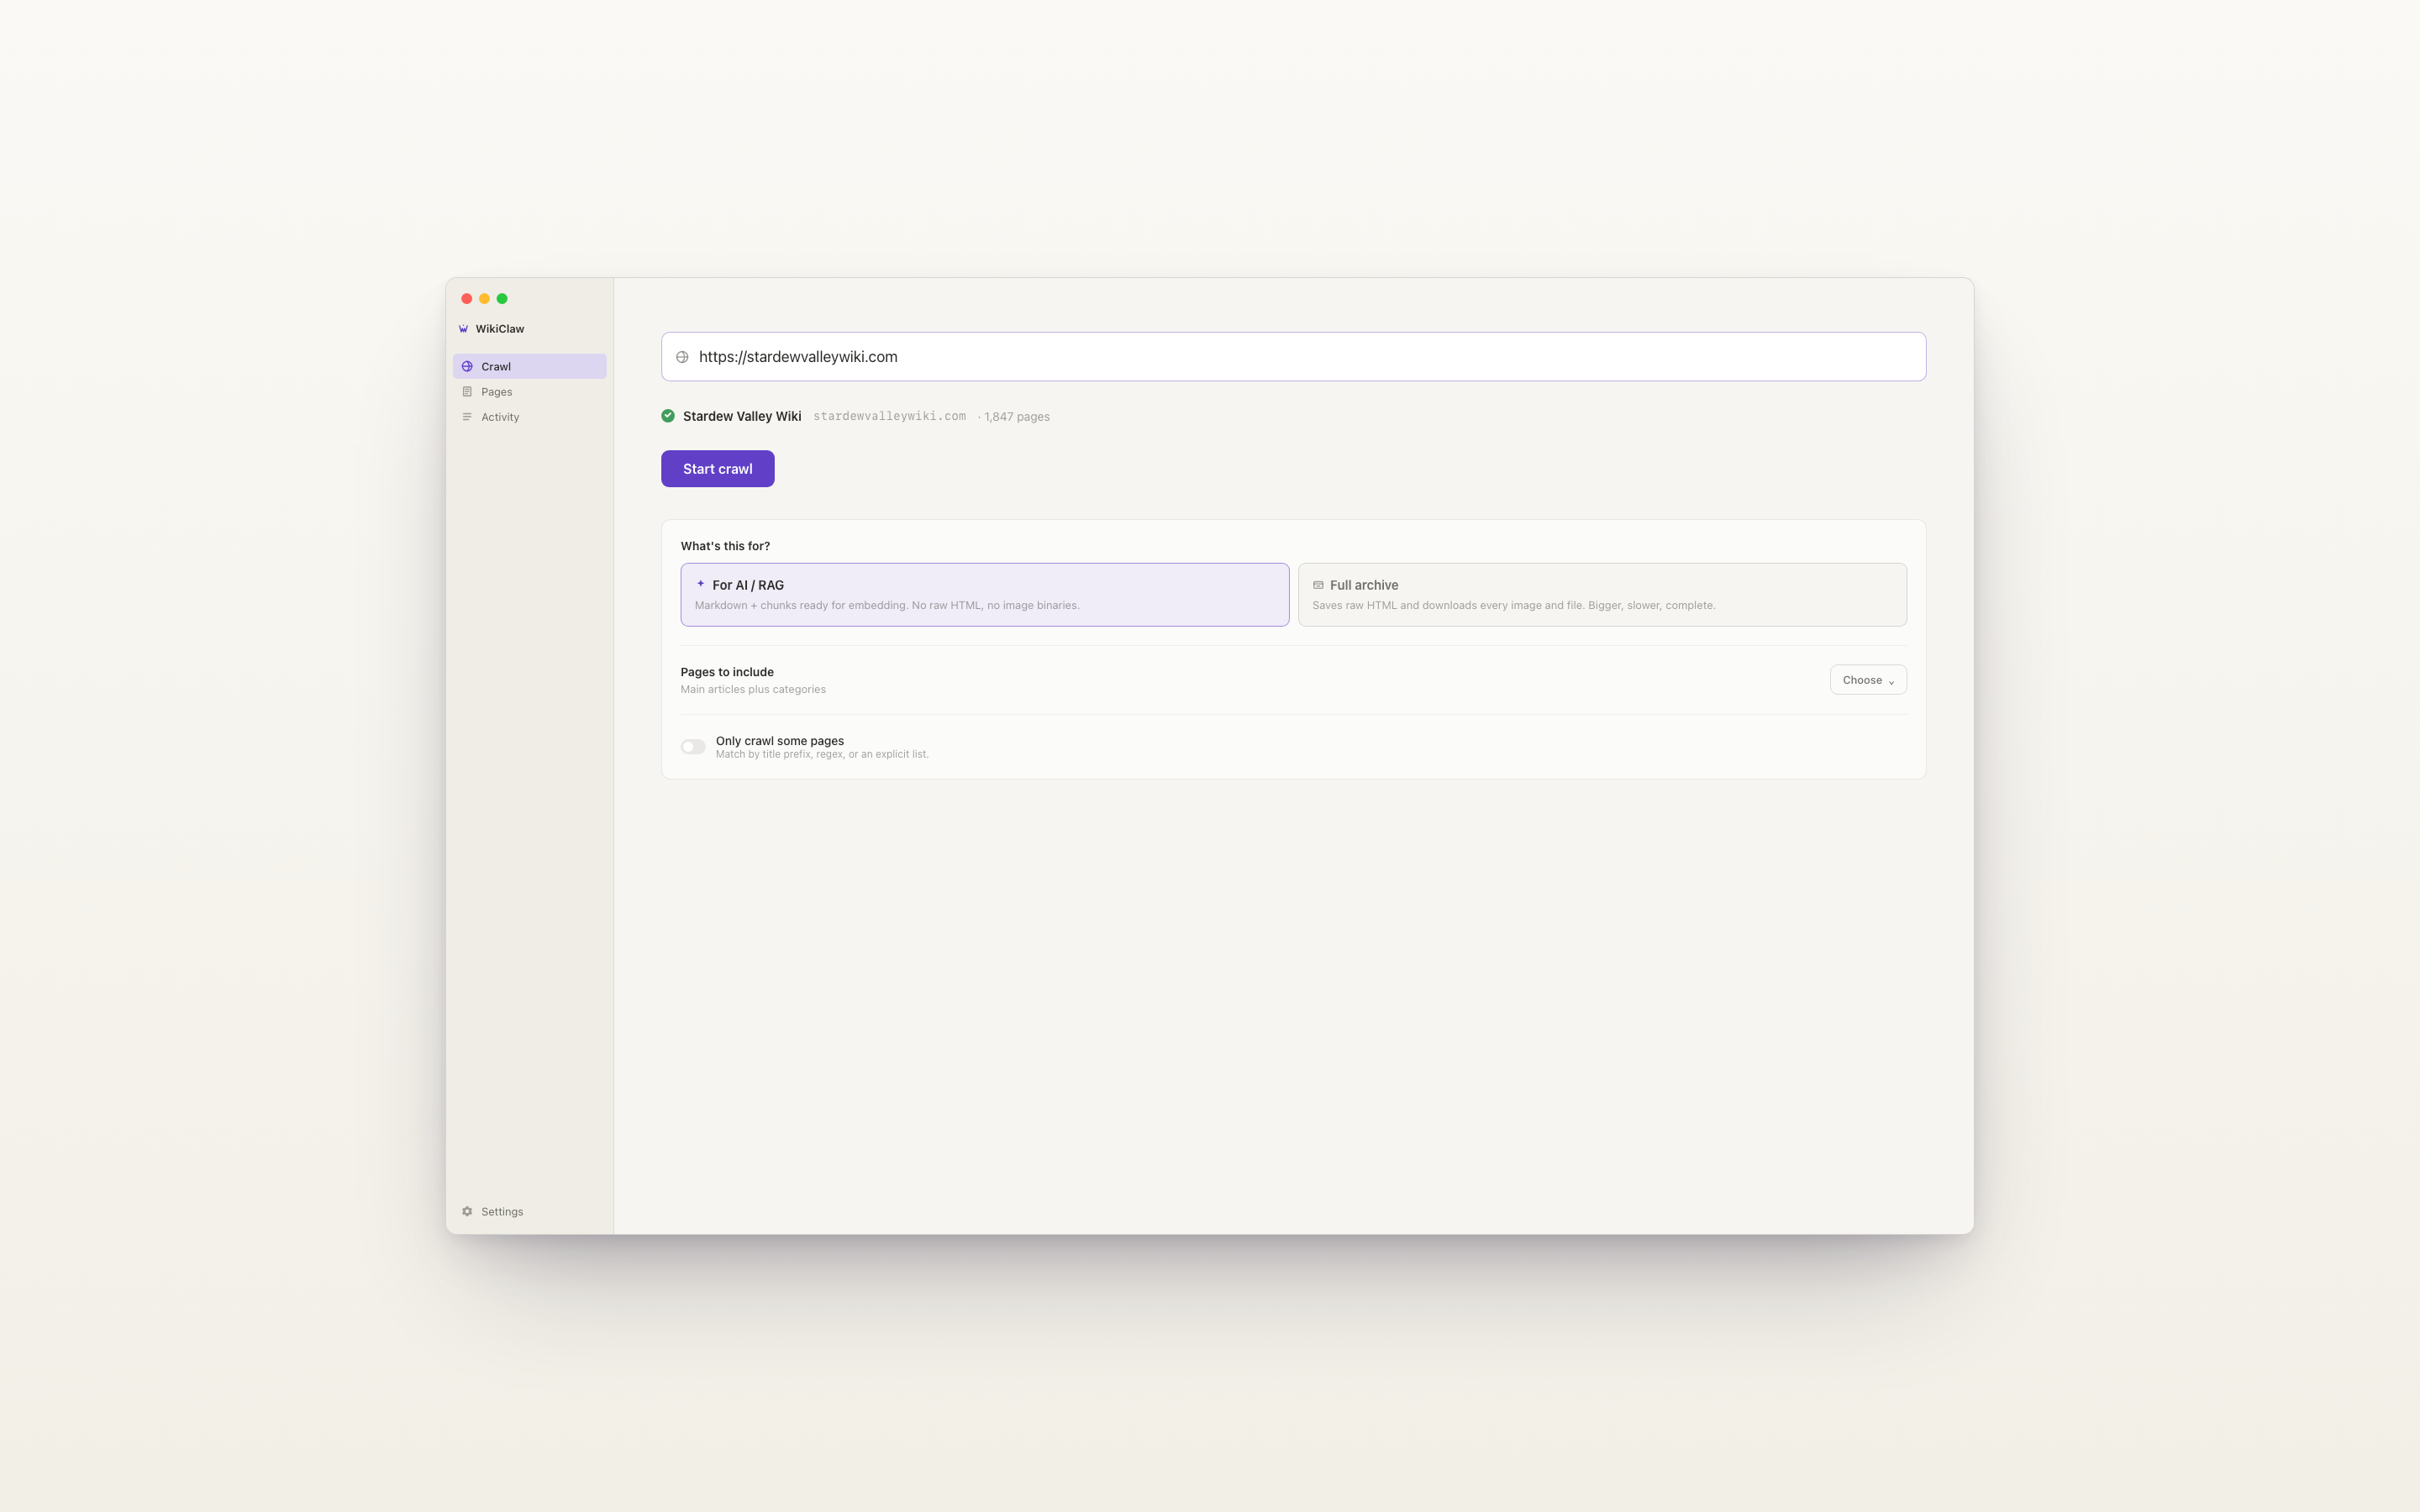
Task: Open the Activity section
Action: [529, 417]
